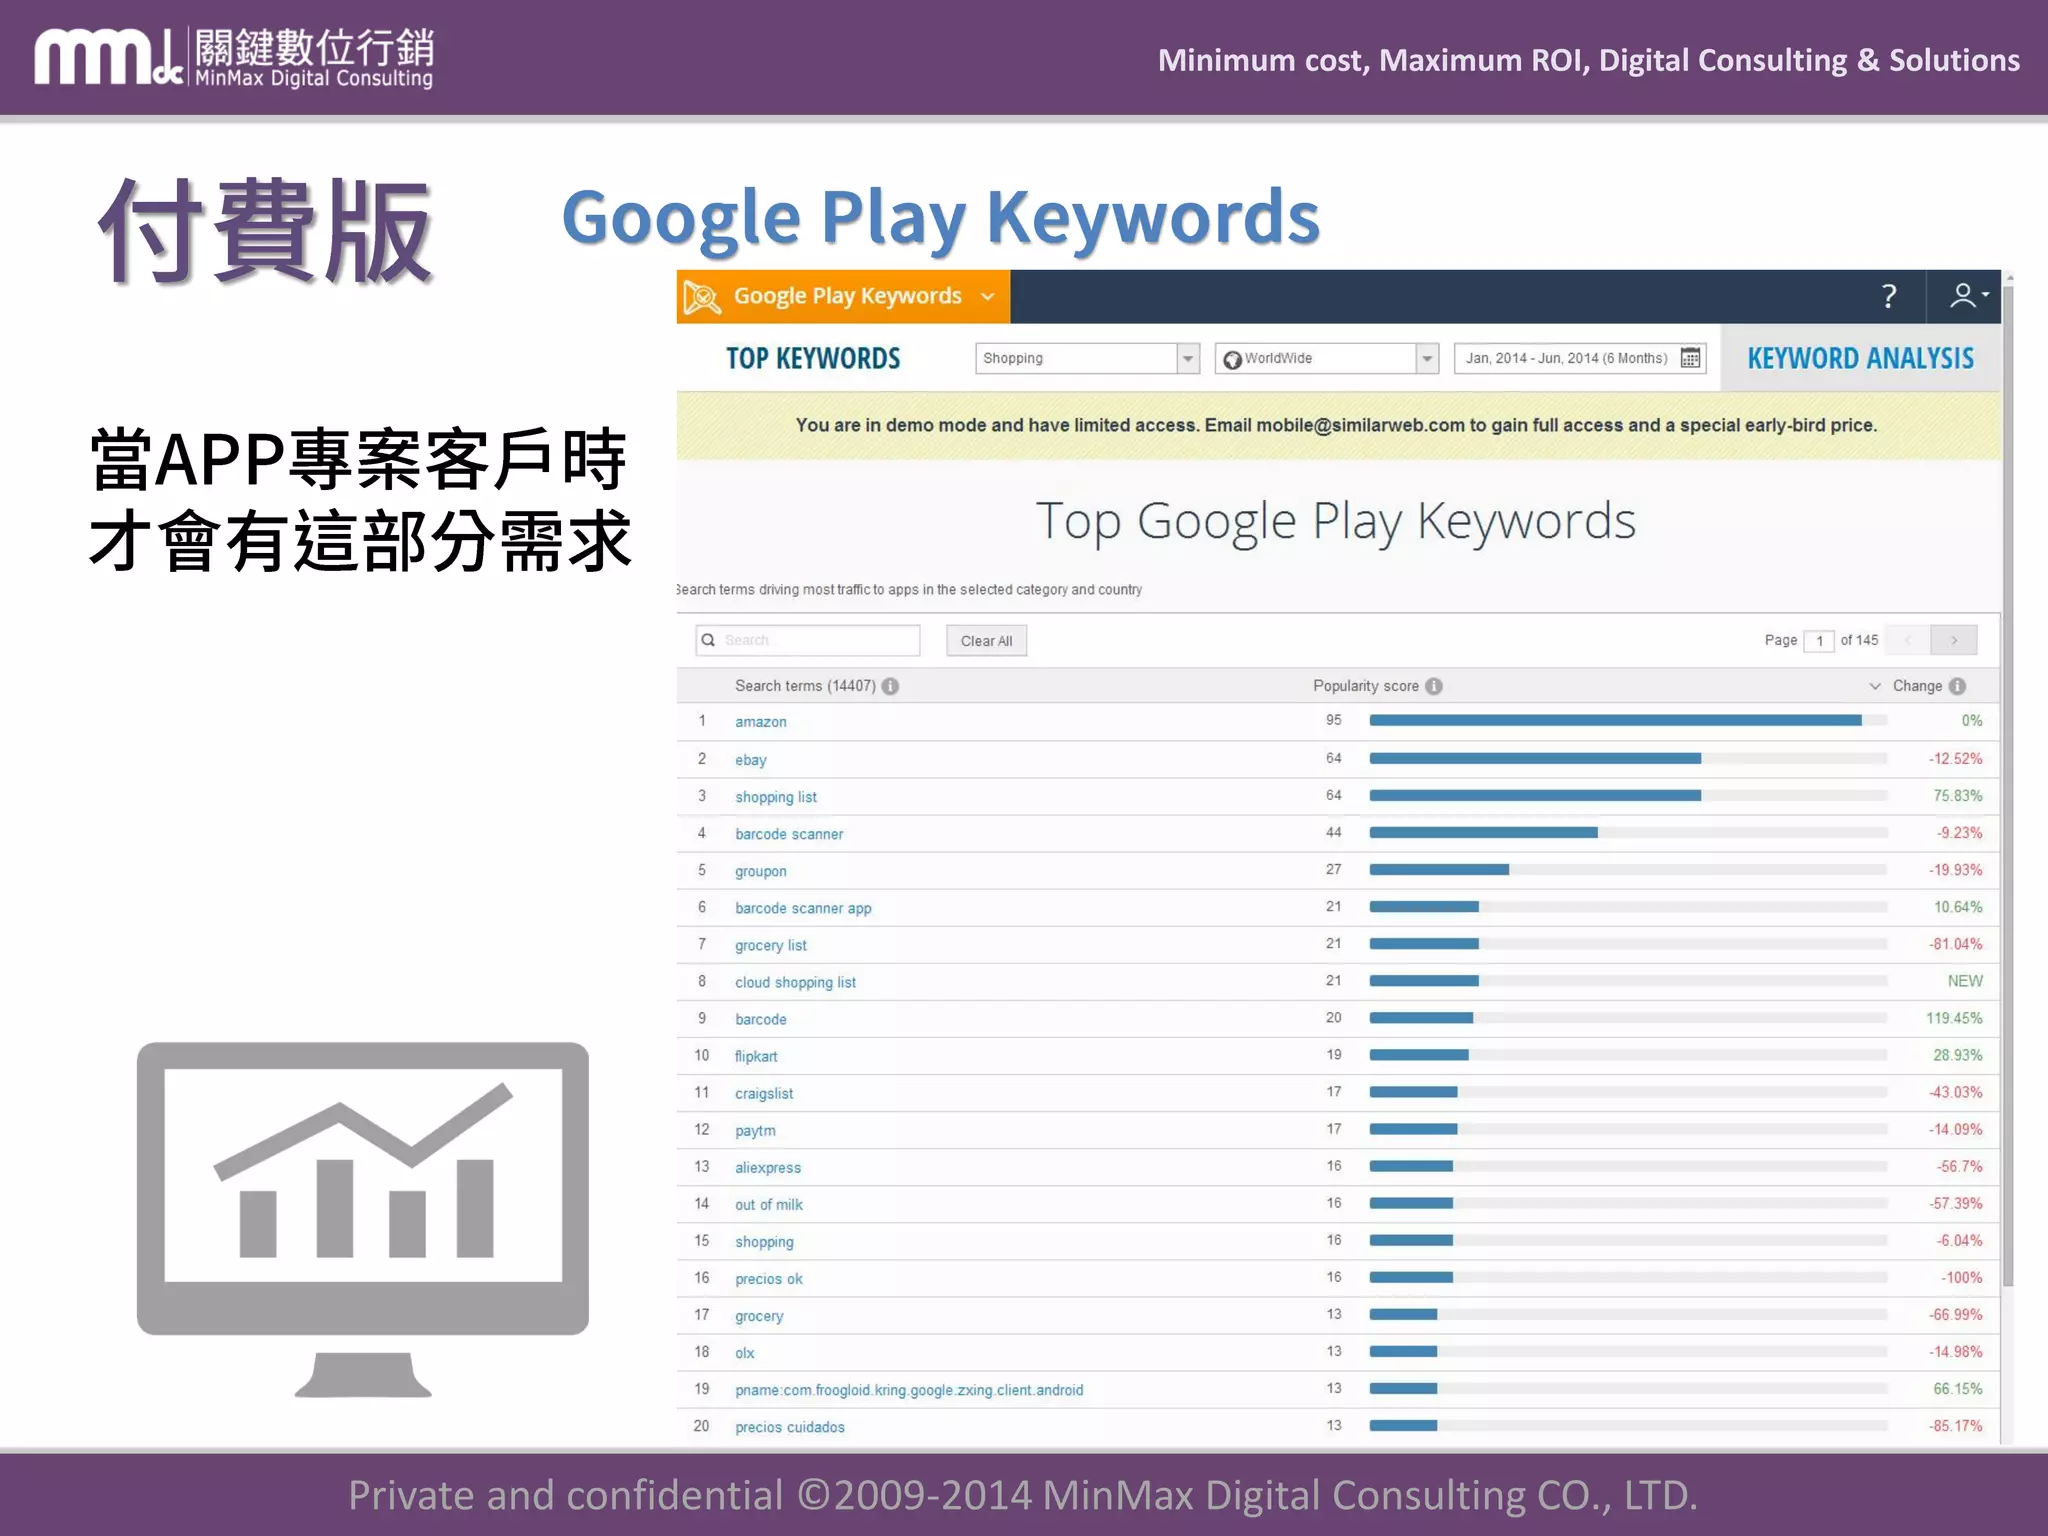Screen dimensions: 2048x1536
Task: Click the calendar icon in date range
Action: click(1690, 358)
